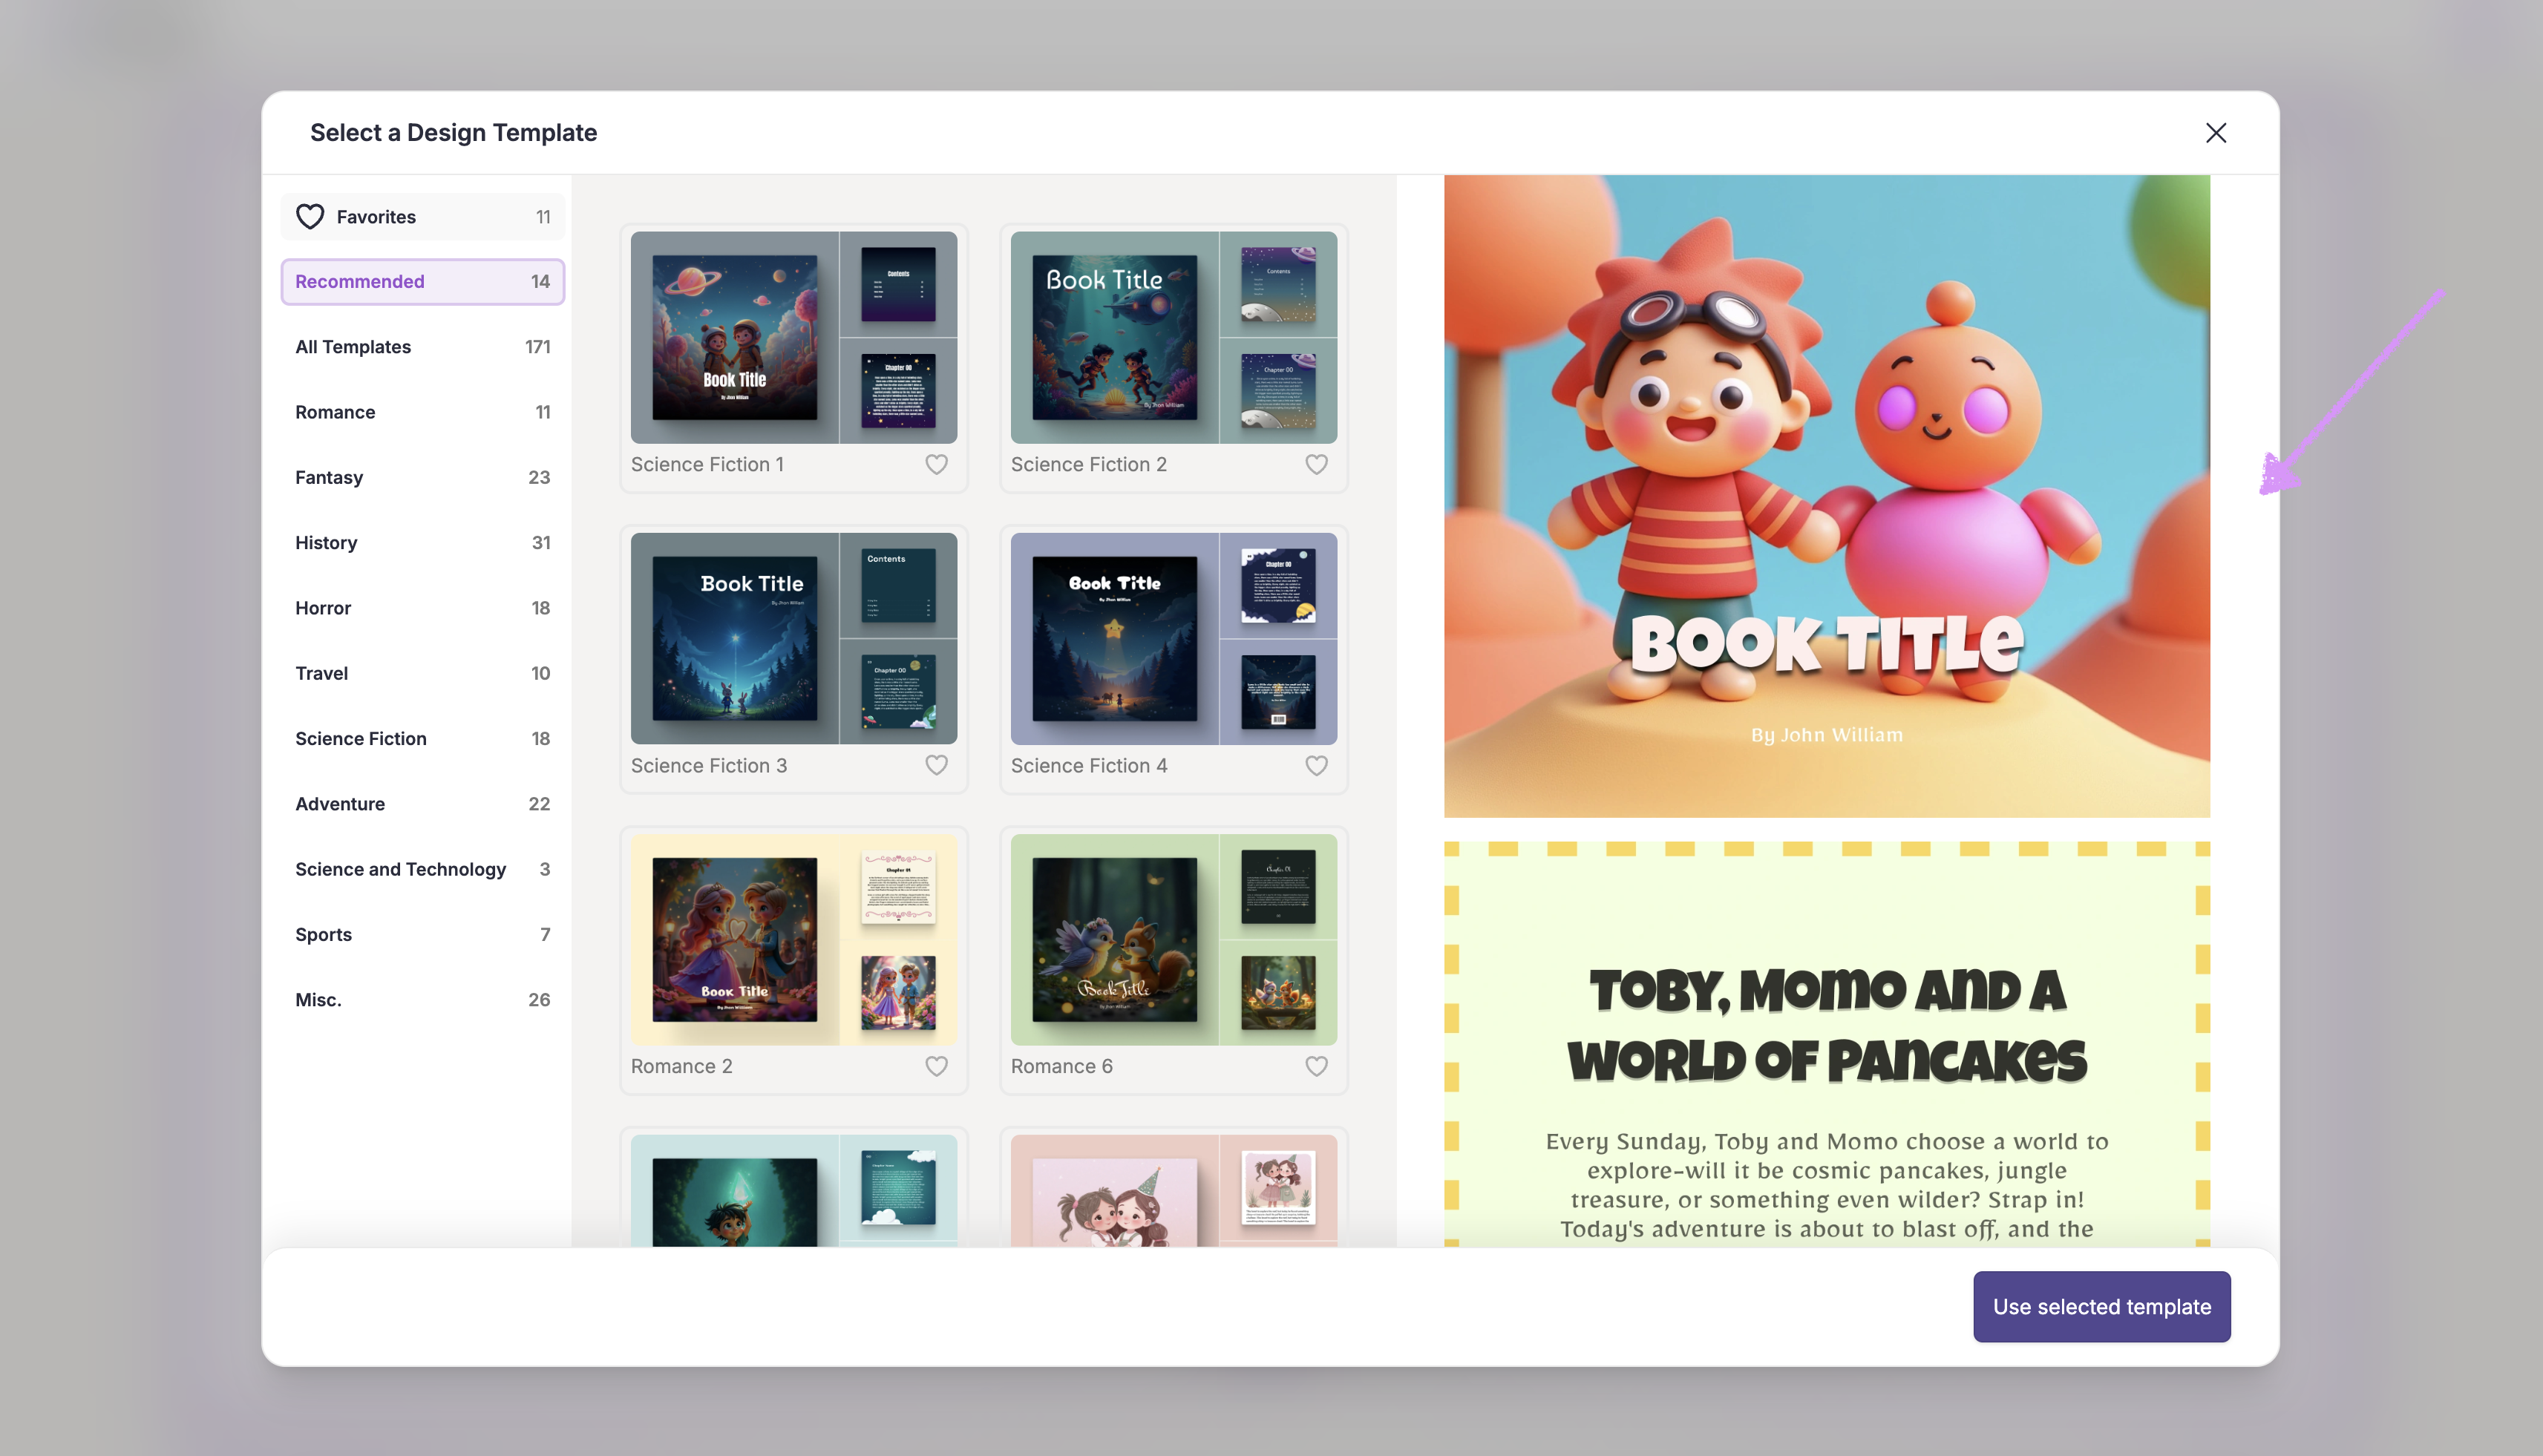Screen dimensions: 2543x1456
Task: Toggle heart icon on Romance 6 template
Action: click(x=1316, y=1066)
